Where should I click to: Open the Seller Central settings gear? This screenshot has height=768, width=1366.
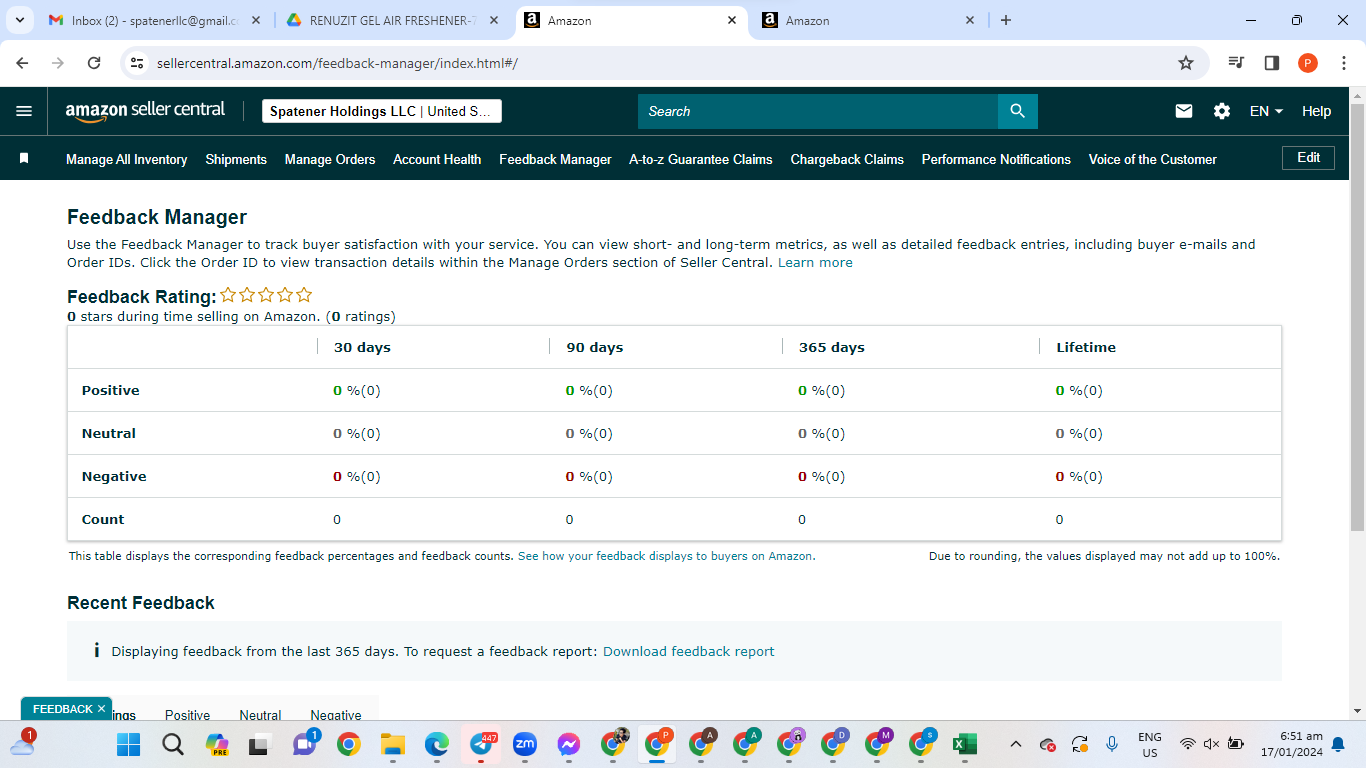(x=1222, y=111)
